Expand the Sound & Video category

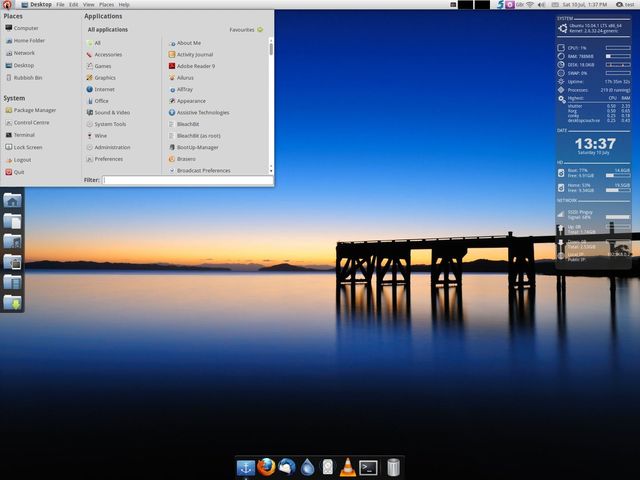click(112, 112)
